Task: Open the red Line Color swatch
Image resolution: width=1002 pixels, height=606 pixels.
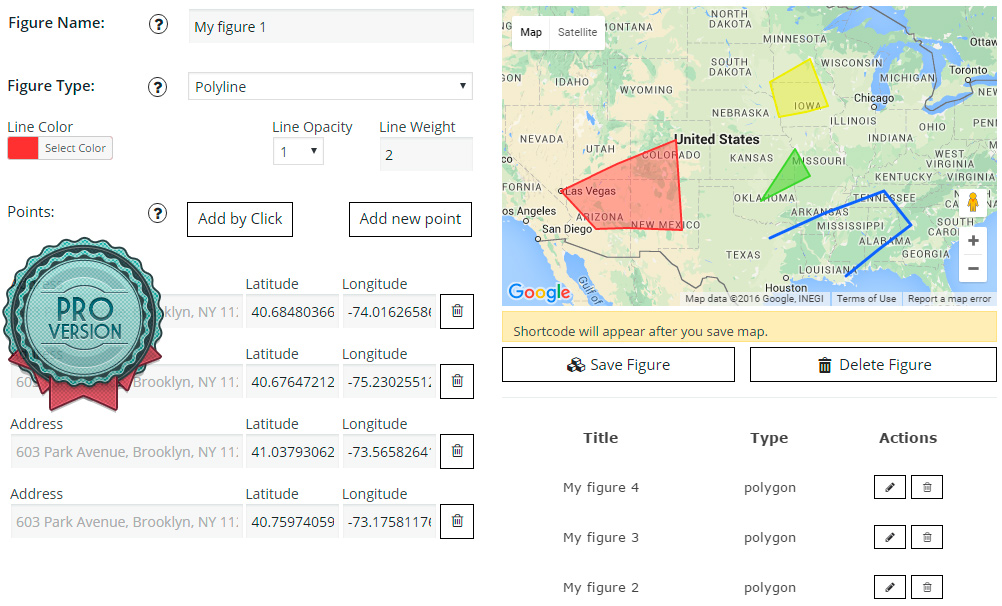Action: [23, 148]
